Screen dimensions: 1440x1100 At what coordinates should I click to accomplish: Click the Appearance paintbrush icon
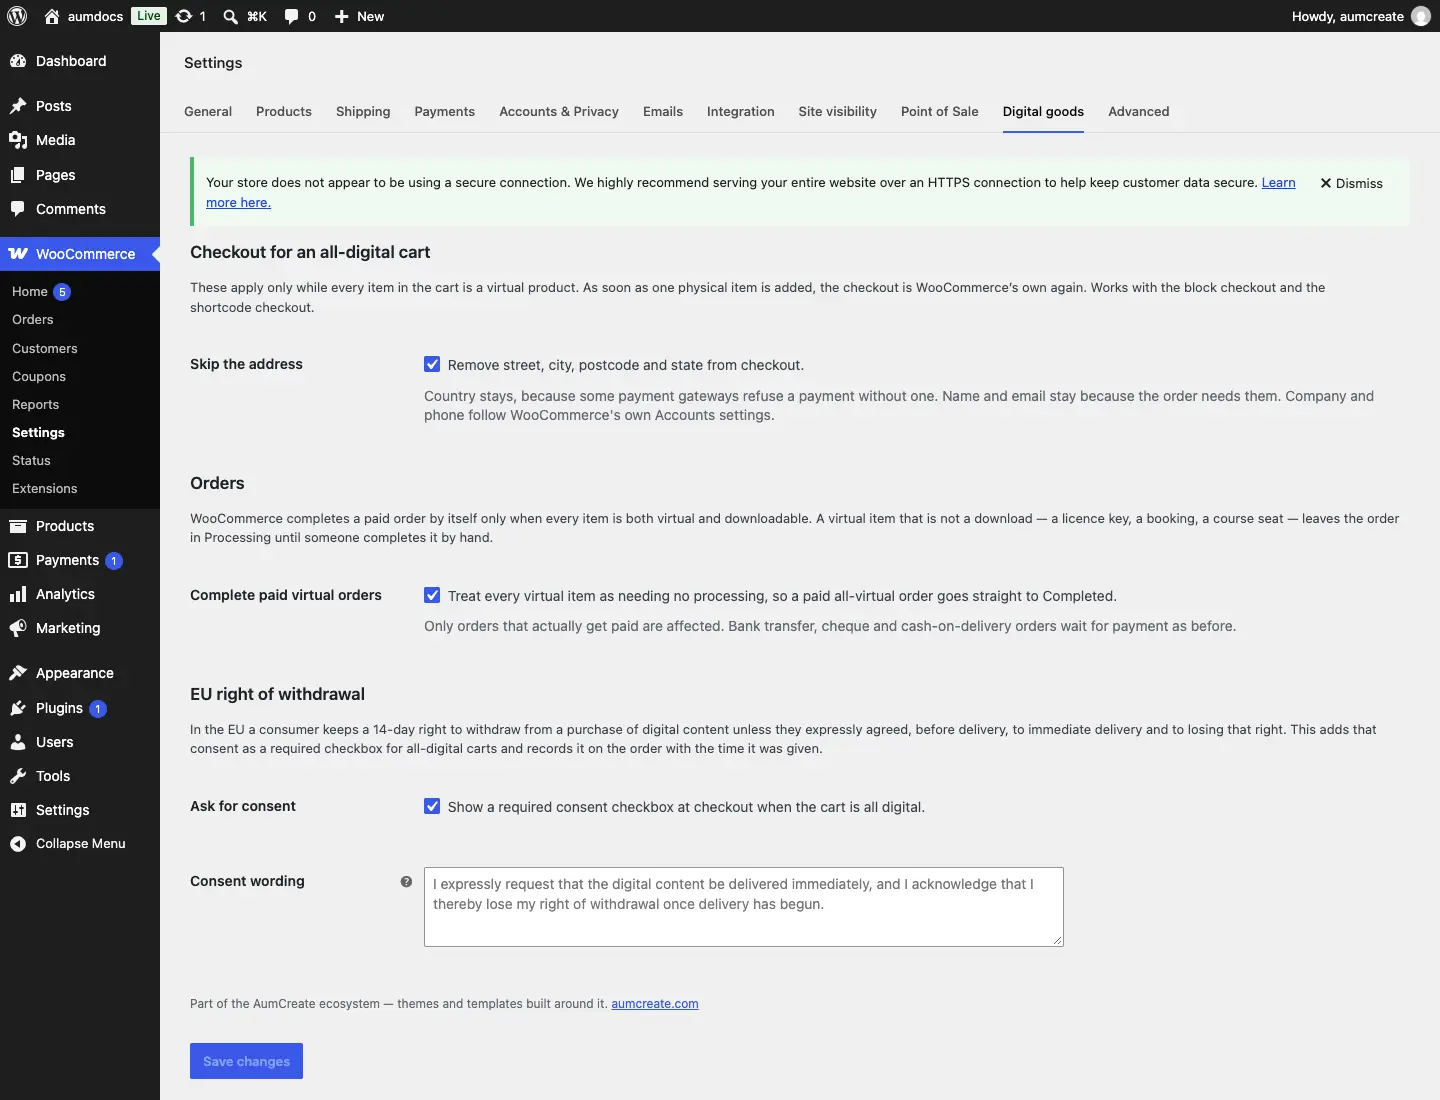[18, 673]
